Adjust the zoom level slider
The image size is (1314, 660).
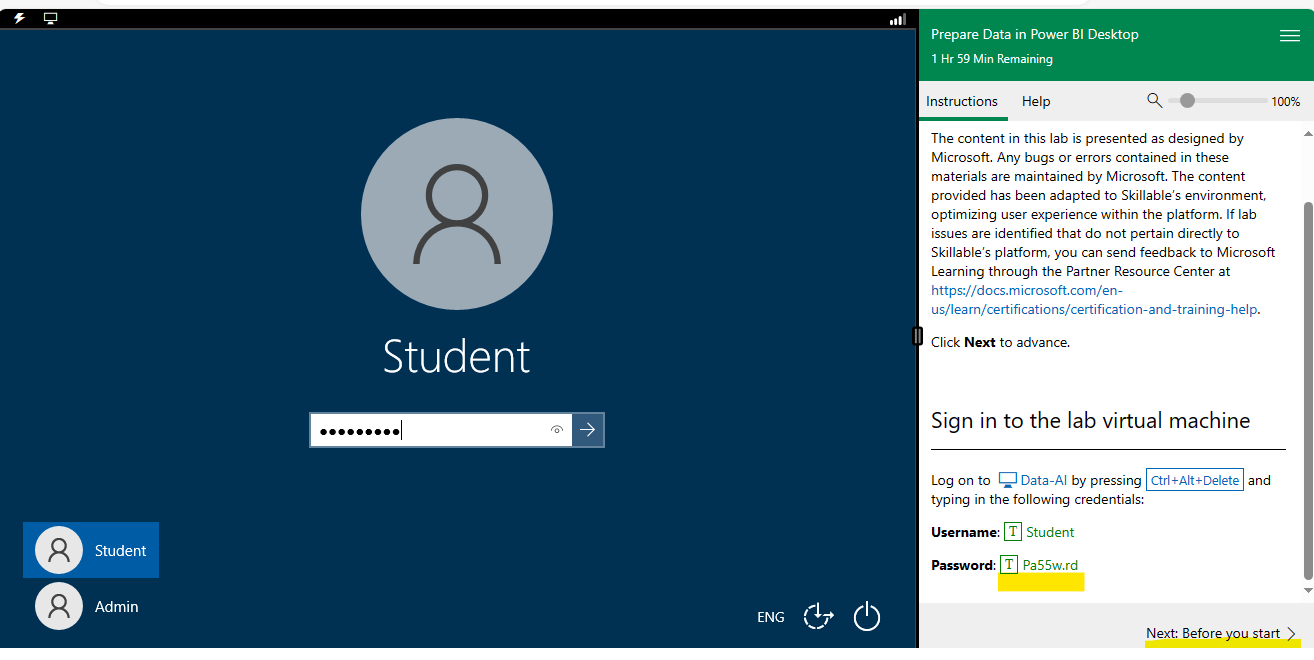1217,100
